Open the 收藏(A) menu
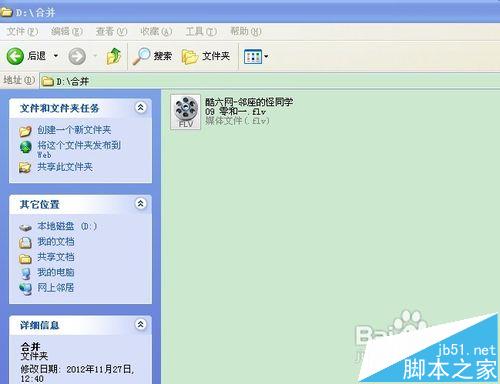500x384 pixels. [x=156, y=31]
